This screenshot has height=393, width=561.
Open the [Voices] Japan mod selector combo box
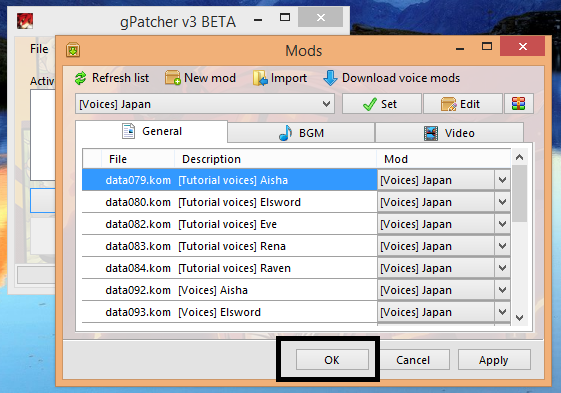pyautogui.click(x=205, y=104)
